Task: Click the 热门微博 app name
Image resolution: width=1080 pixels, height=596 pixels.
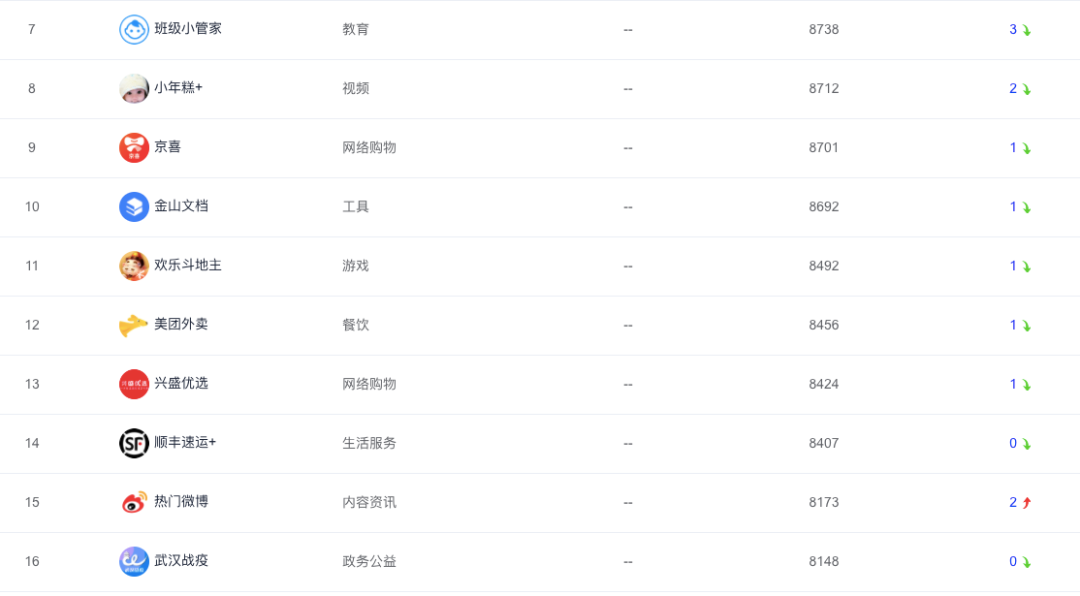Action: click(181, 501)
